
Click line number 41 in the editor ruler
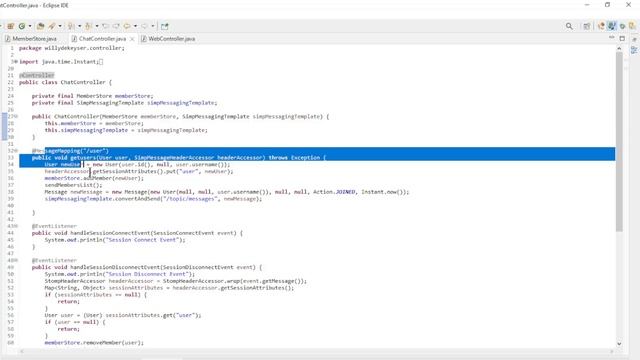point(11,212)
